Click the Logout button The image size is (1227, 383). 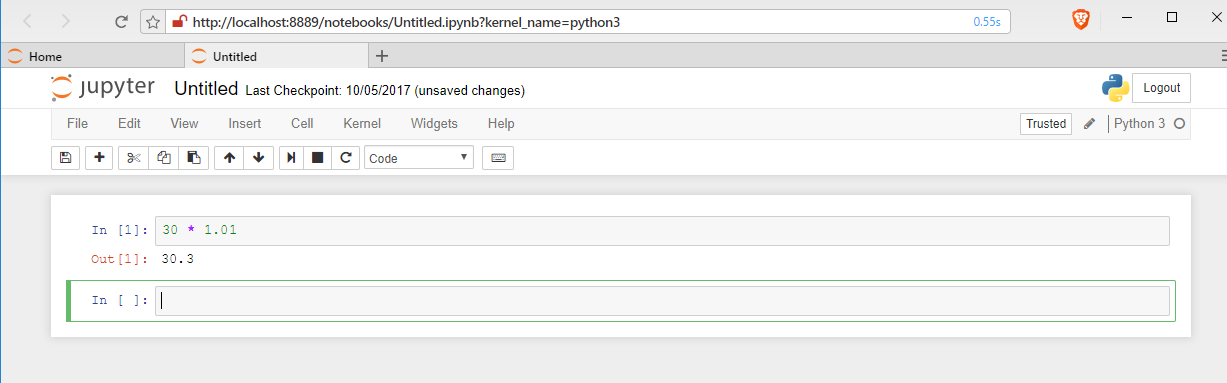tap(1161, 88)
